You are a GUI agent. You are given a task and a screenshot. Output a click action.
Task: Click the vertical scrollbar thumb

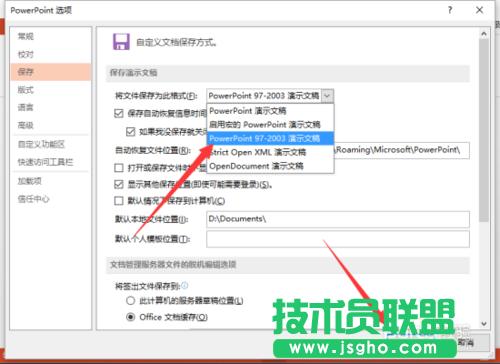coord(484,130)
